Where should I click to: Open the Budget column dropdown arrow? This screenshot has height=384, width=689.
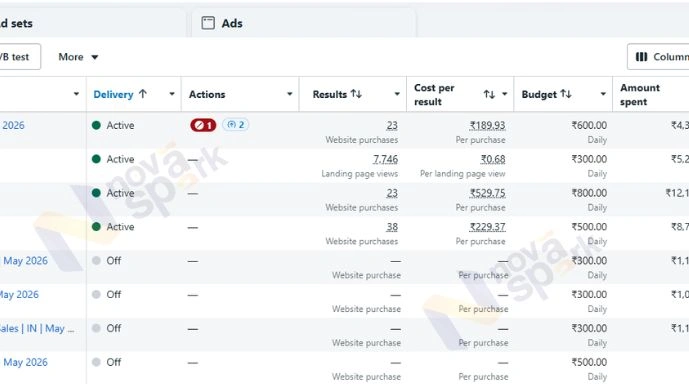tap(603, 94)
